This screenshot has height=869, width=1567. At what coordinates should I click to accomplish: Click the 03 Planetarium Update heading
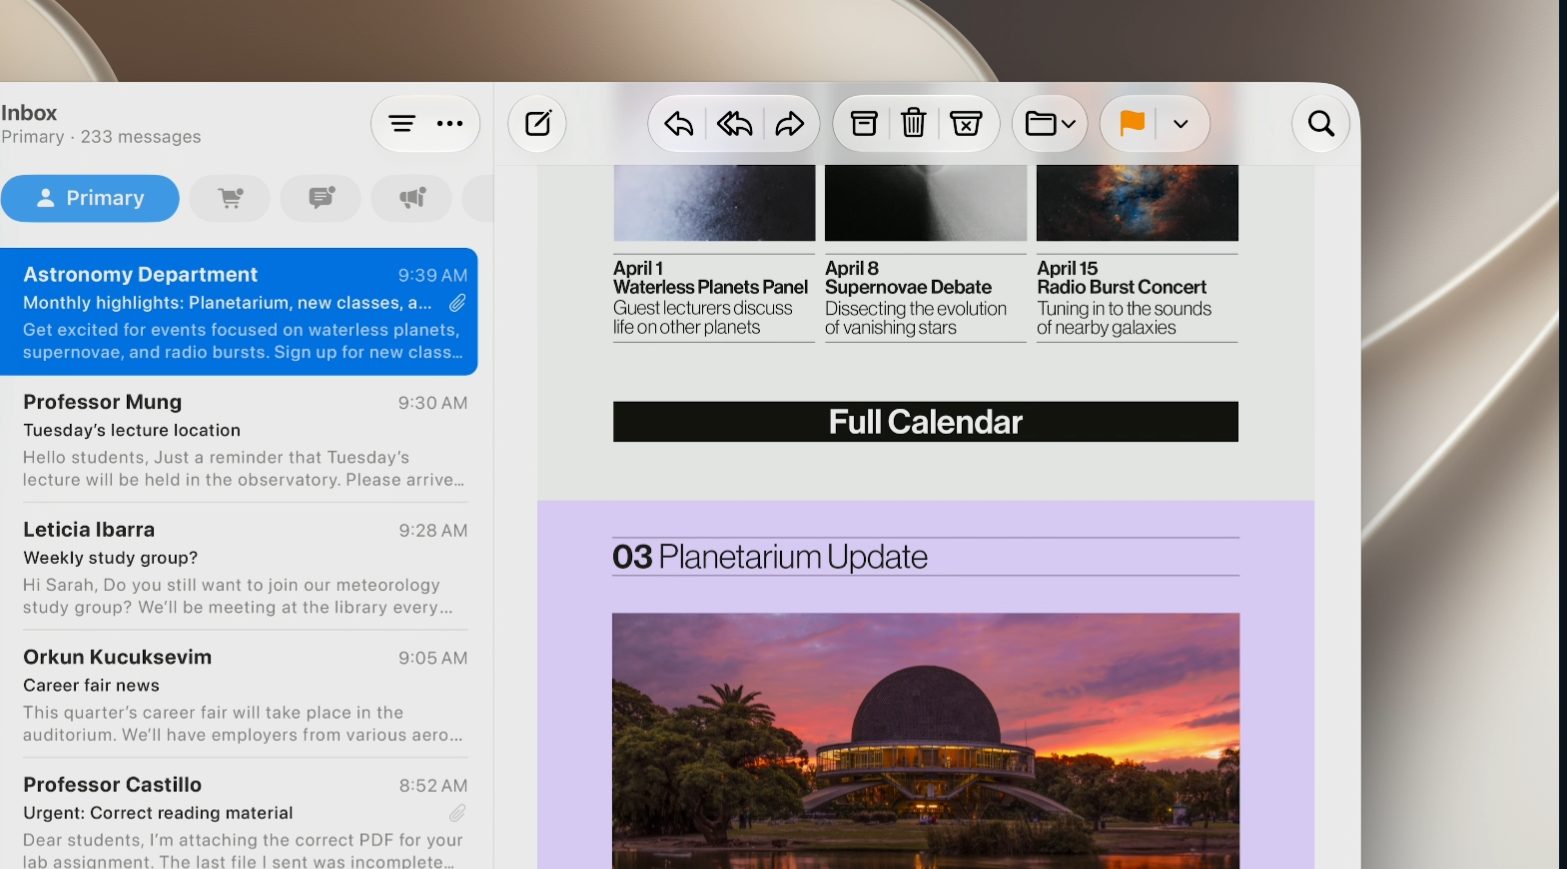pyautogui.click(x=770, y=557)
